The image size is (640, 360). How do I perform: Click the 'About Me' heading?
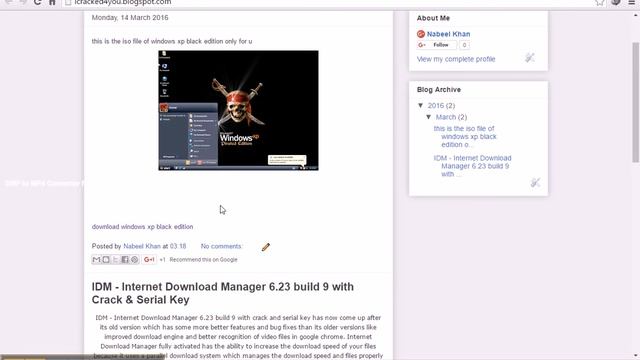(x=433, y=18)
